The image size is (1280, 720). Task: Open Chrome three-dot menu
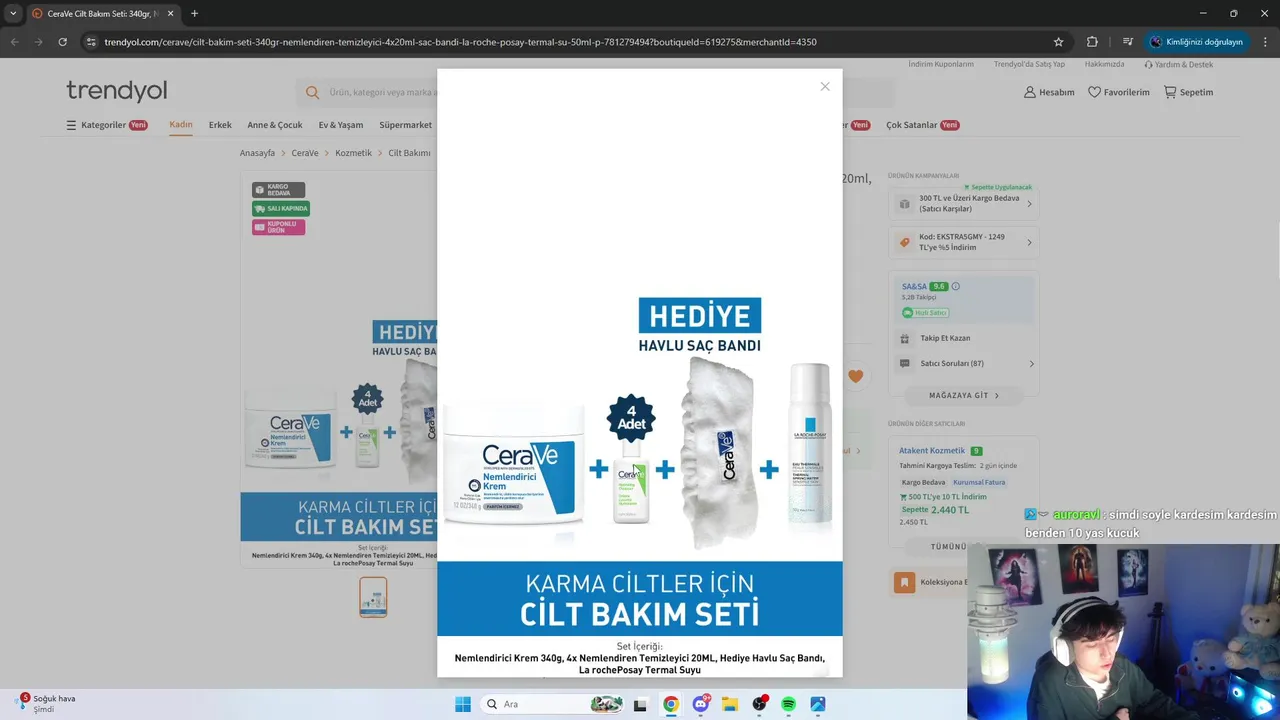coord(1265,42)
